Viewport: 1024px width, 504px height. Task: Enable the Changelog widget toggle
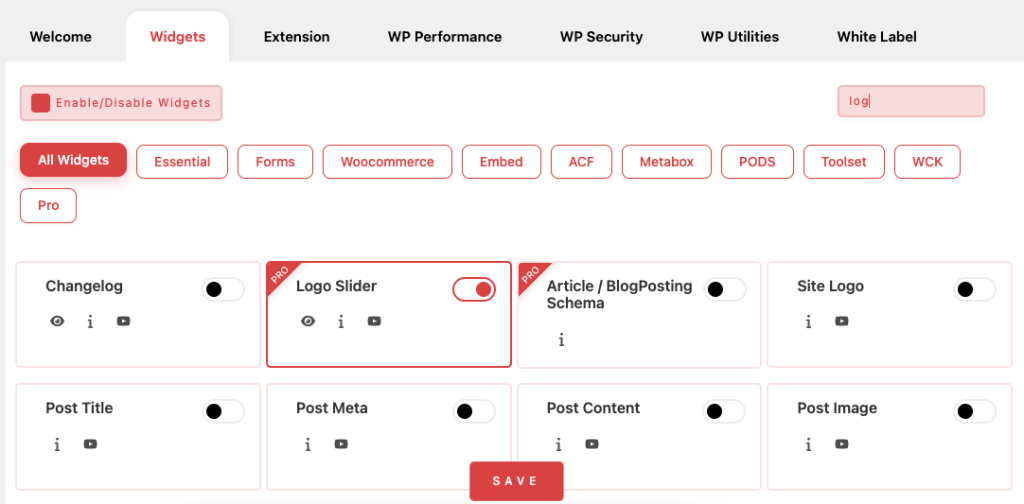coord(223,290)
